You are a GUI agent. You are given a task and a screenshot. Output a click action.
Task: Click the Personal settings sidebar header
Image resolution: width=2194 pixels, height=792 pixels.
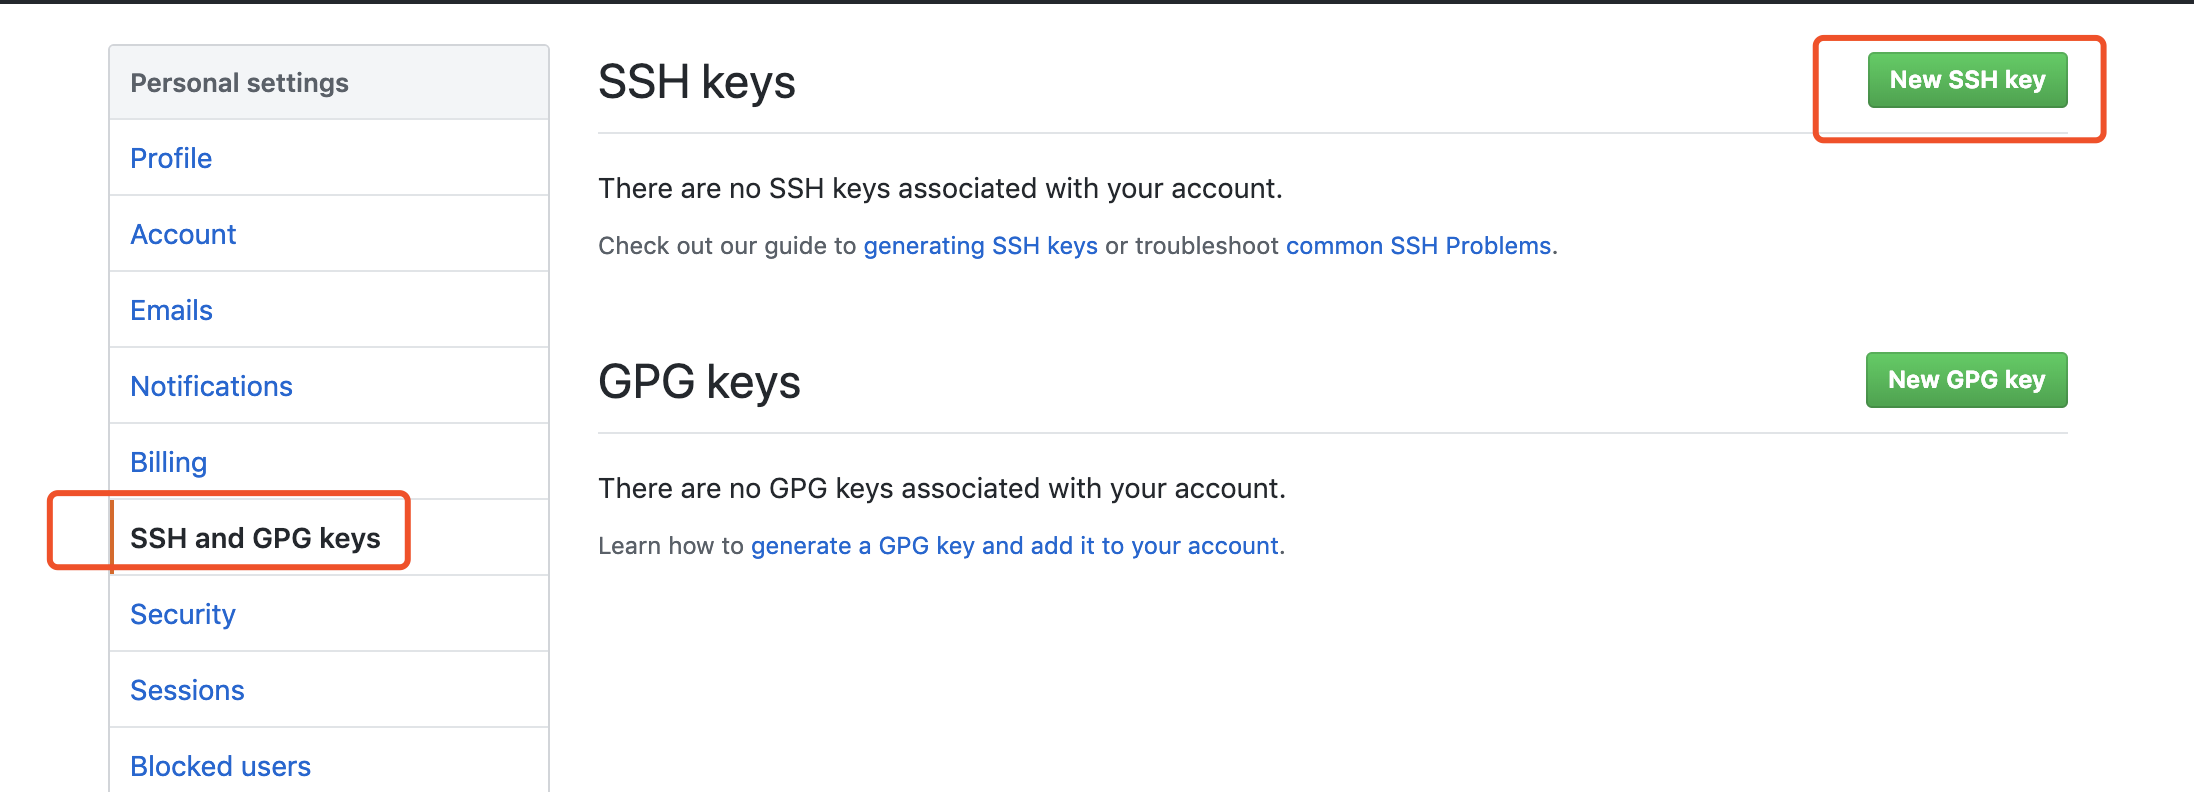point(240,83)
